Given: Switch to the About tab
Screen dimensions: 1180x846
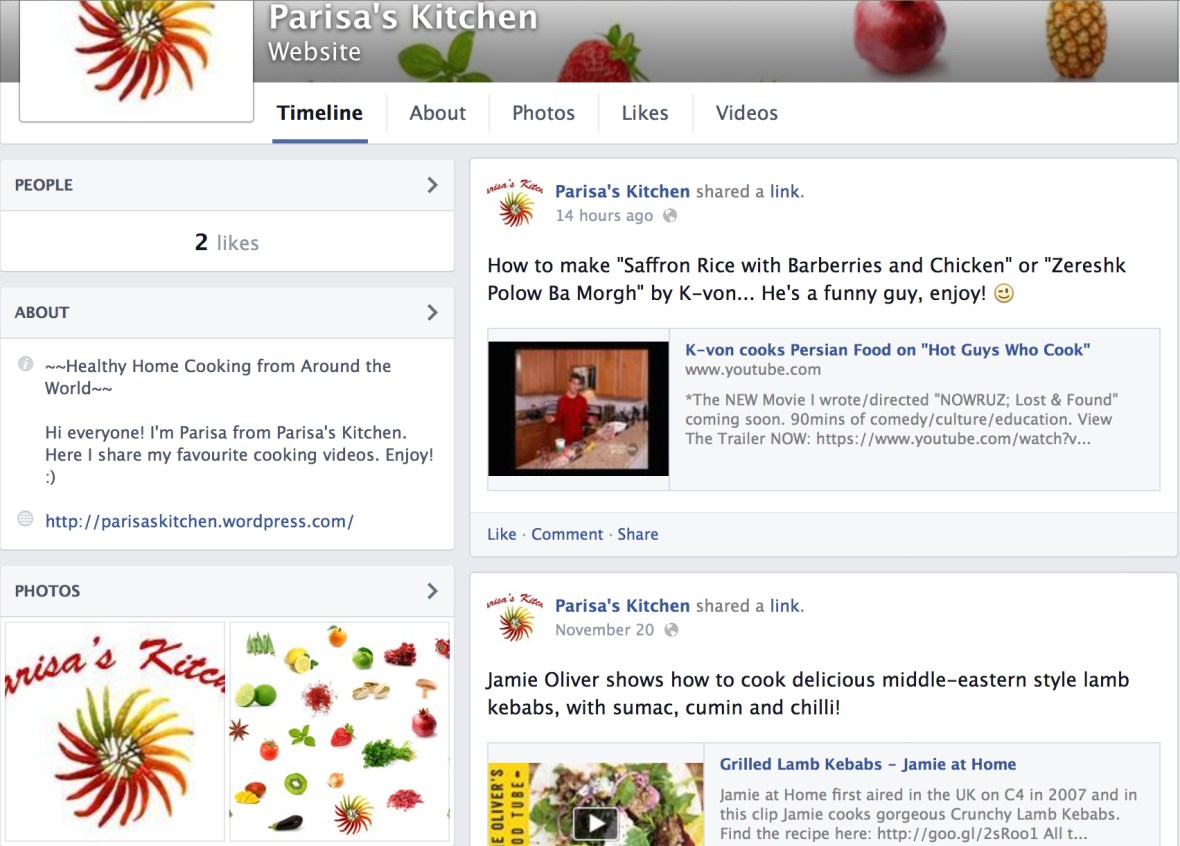Looking at the screenshot, I should click(437, 113).
